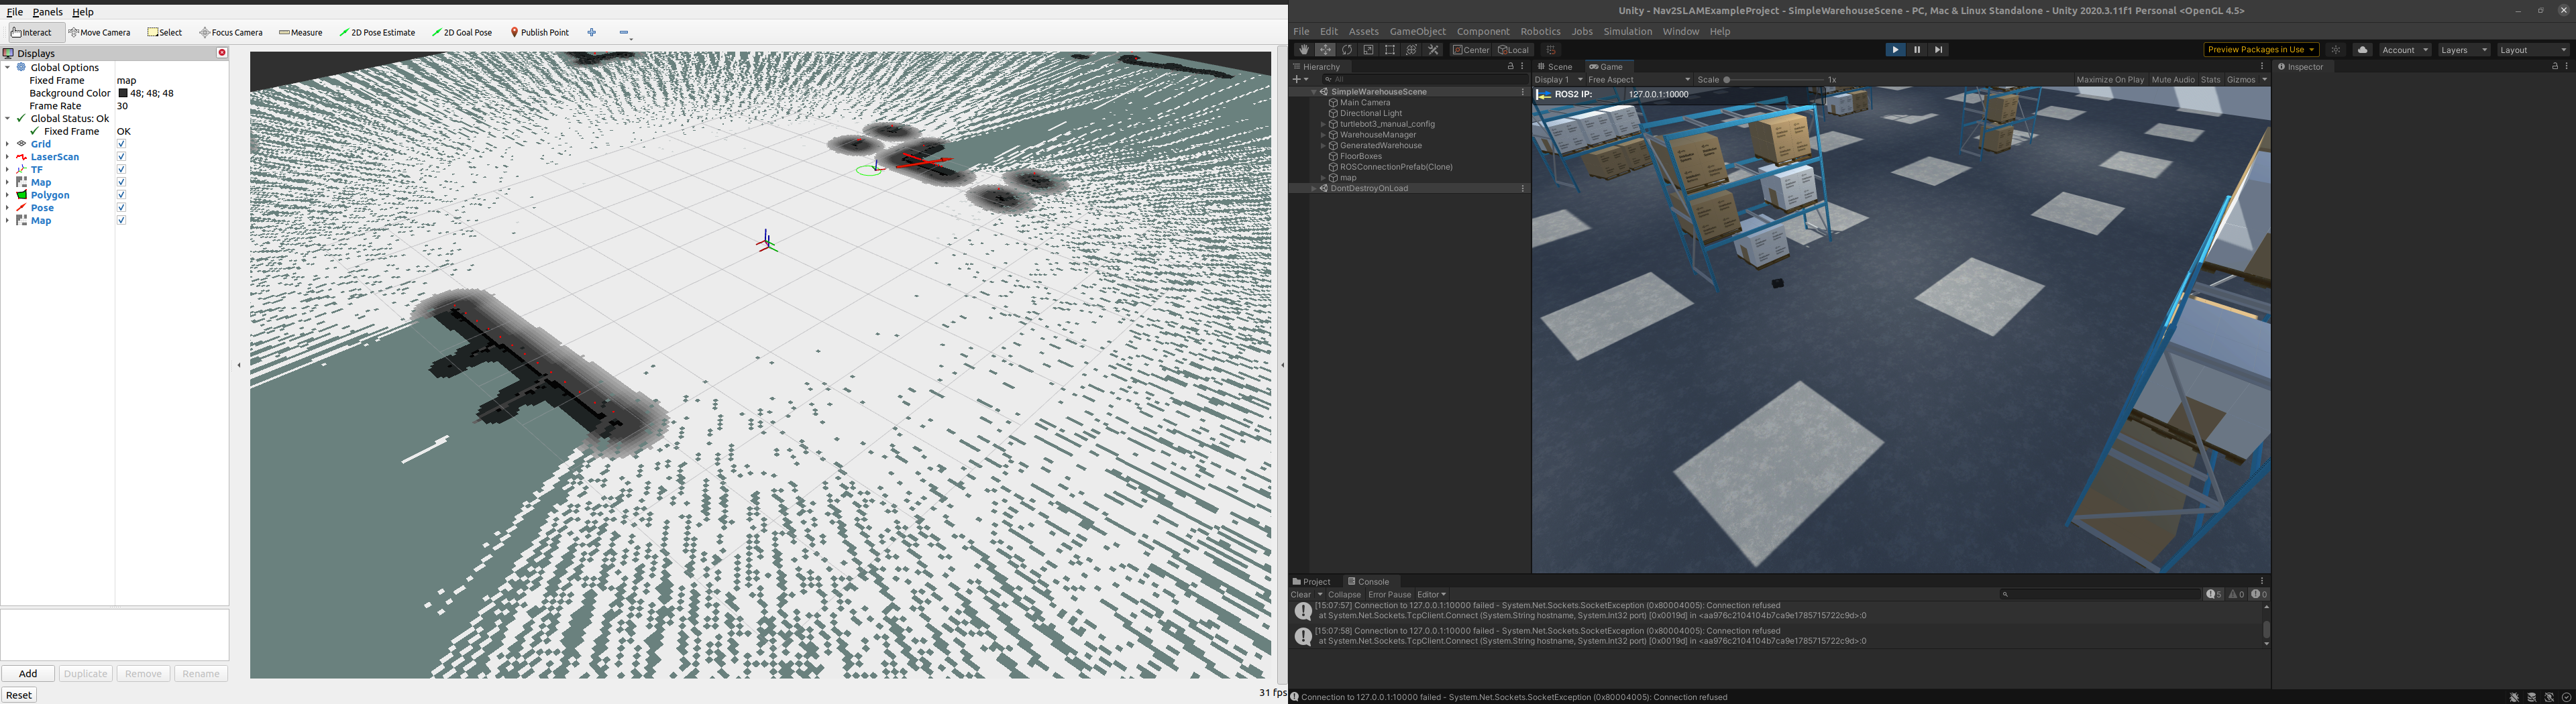Click the warning count filter in Console
This screenshot has width=2576, height=704.
coord(2236,594)
